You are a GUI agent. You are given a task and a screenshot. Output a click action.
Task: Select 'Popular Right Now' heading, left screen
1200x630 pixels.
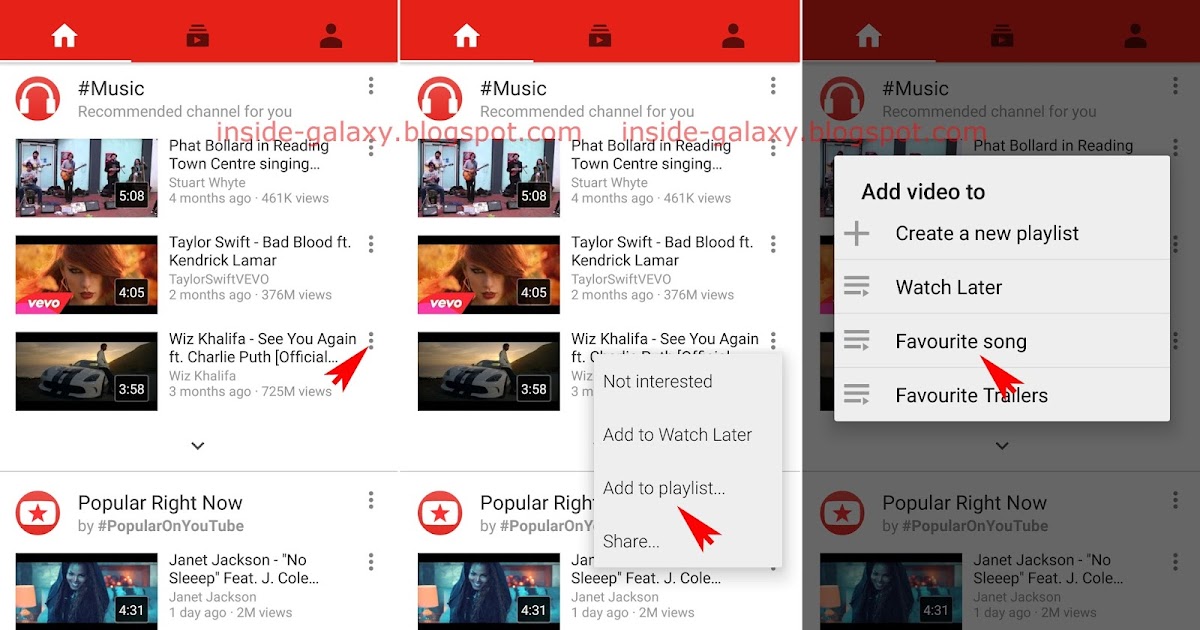click(x=160, y=503)
